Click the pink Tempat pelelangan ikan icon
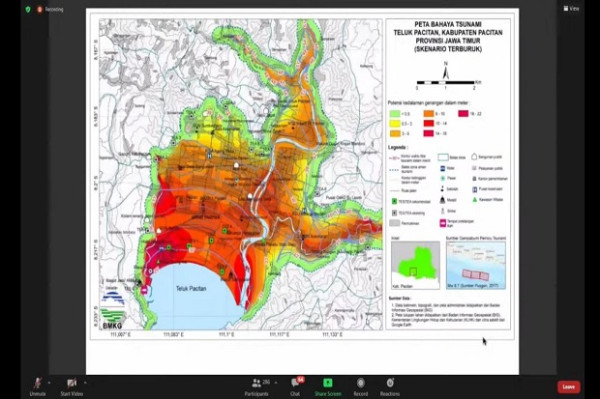 point(443,223)
